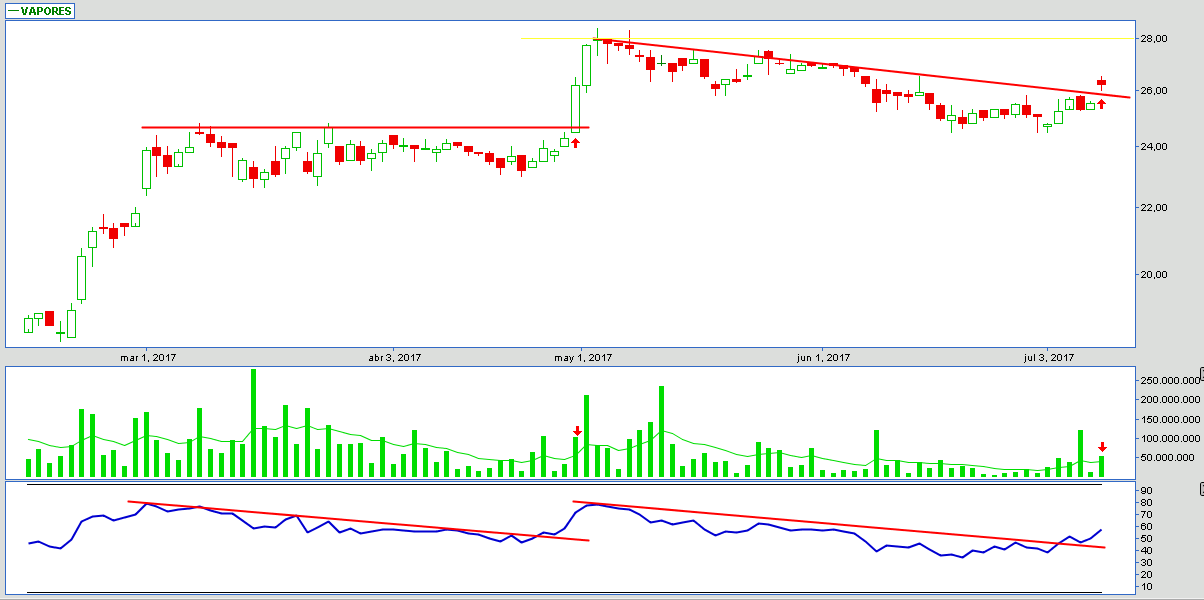Click the 70 level on oscillator axis
Screen dimensions: 1204x600
pyautogui.click(x=1145, y=514)
